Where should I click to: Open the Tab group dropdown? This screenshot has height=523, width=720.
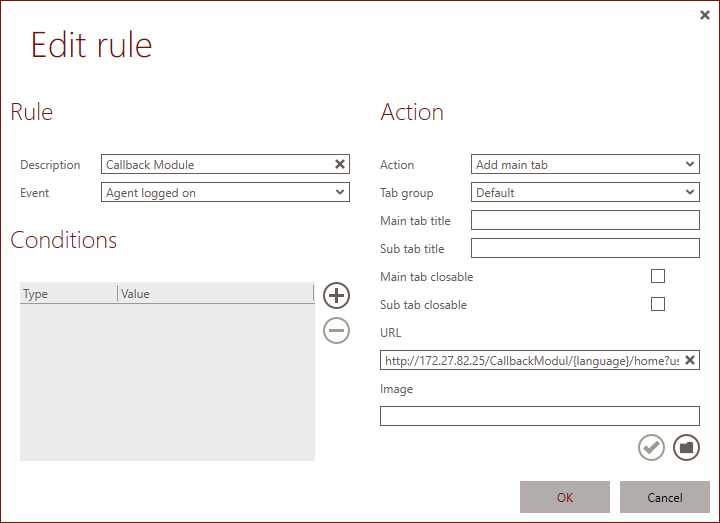point(585,193)
